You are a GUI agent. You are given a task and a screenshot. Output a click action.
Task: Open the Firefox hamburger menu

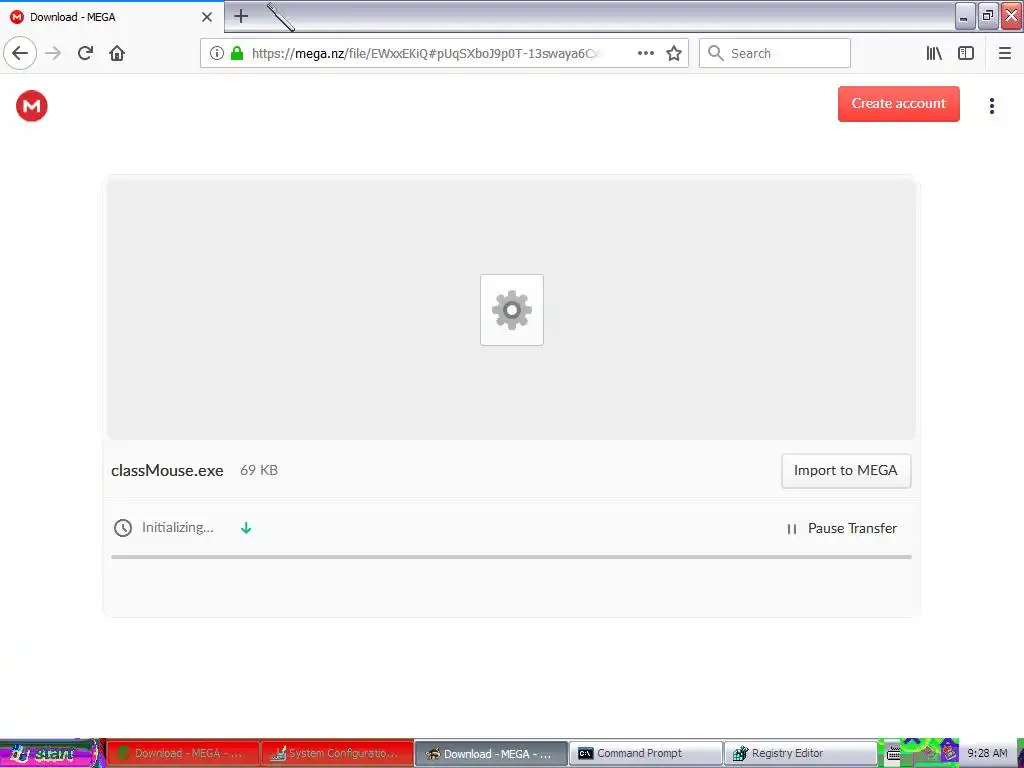[x=1004, y=53]
